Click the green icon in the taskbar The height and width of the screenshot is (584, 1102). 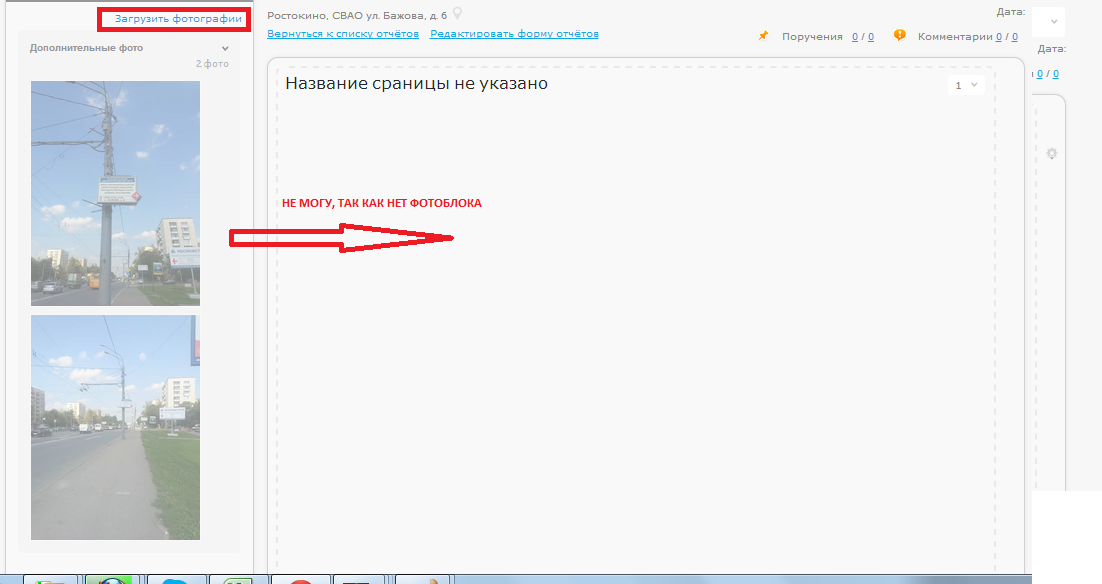pyautogui.click(x=236, y=580)
